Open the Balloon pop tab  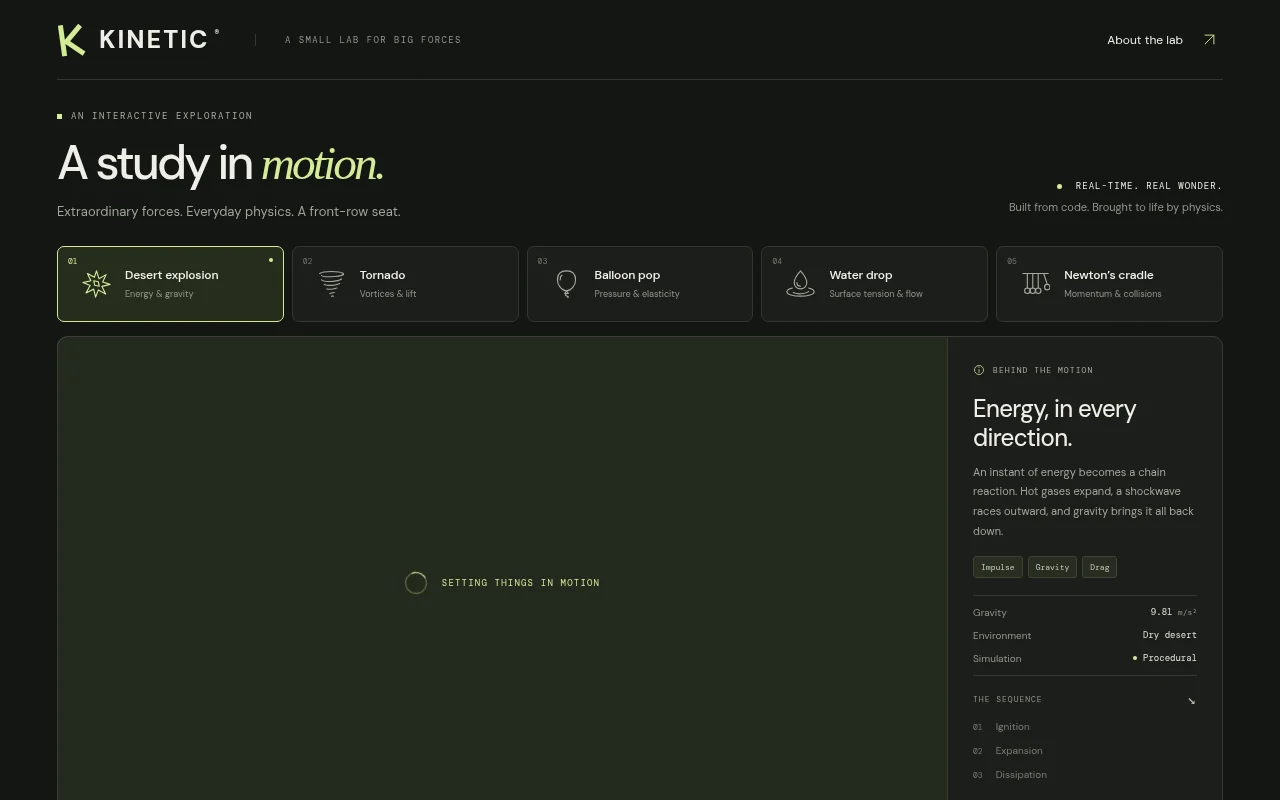point(640,284)
